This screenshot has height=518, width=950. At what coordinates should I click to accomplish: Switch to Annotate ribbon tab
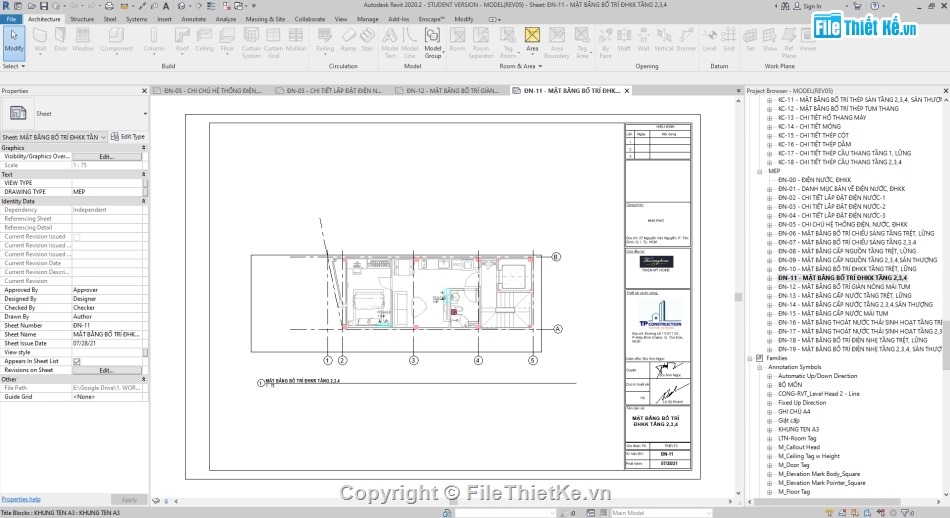tap(193, 19)
